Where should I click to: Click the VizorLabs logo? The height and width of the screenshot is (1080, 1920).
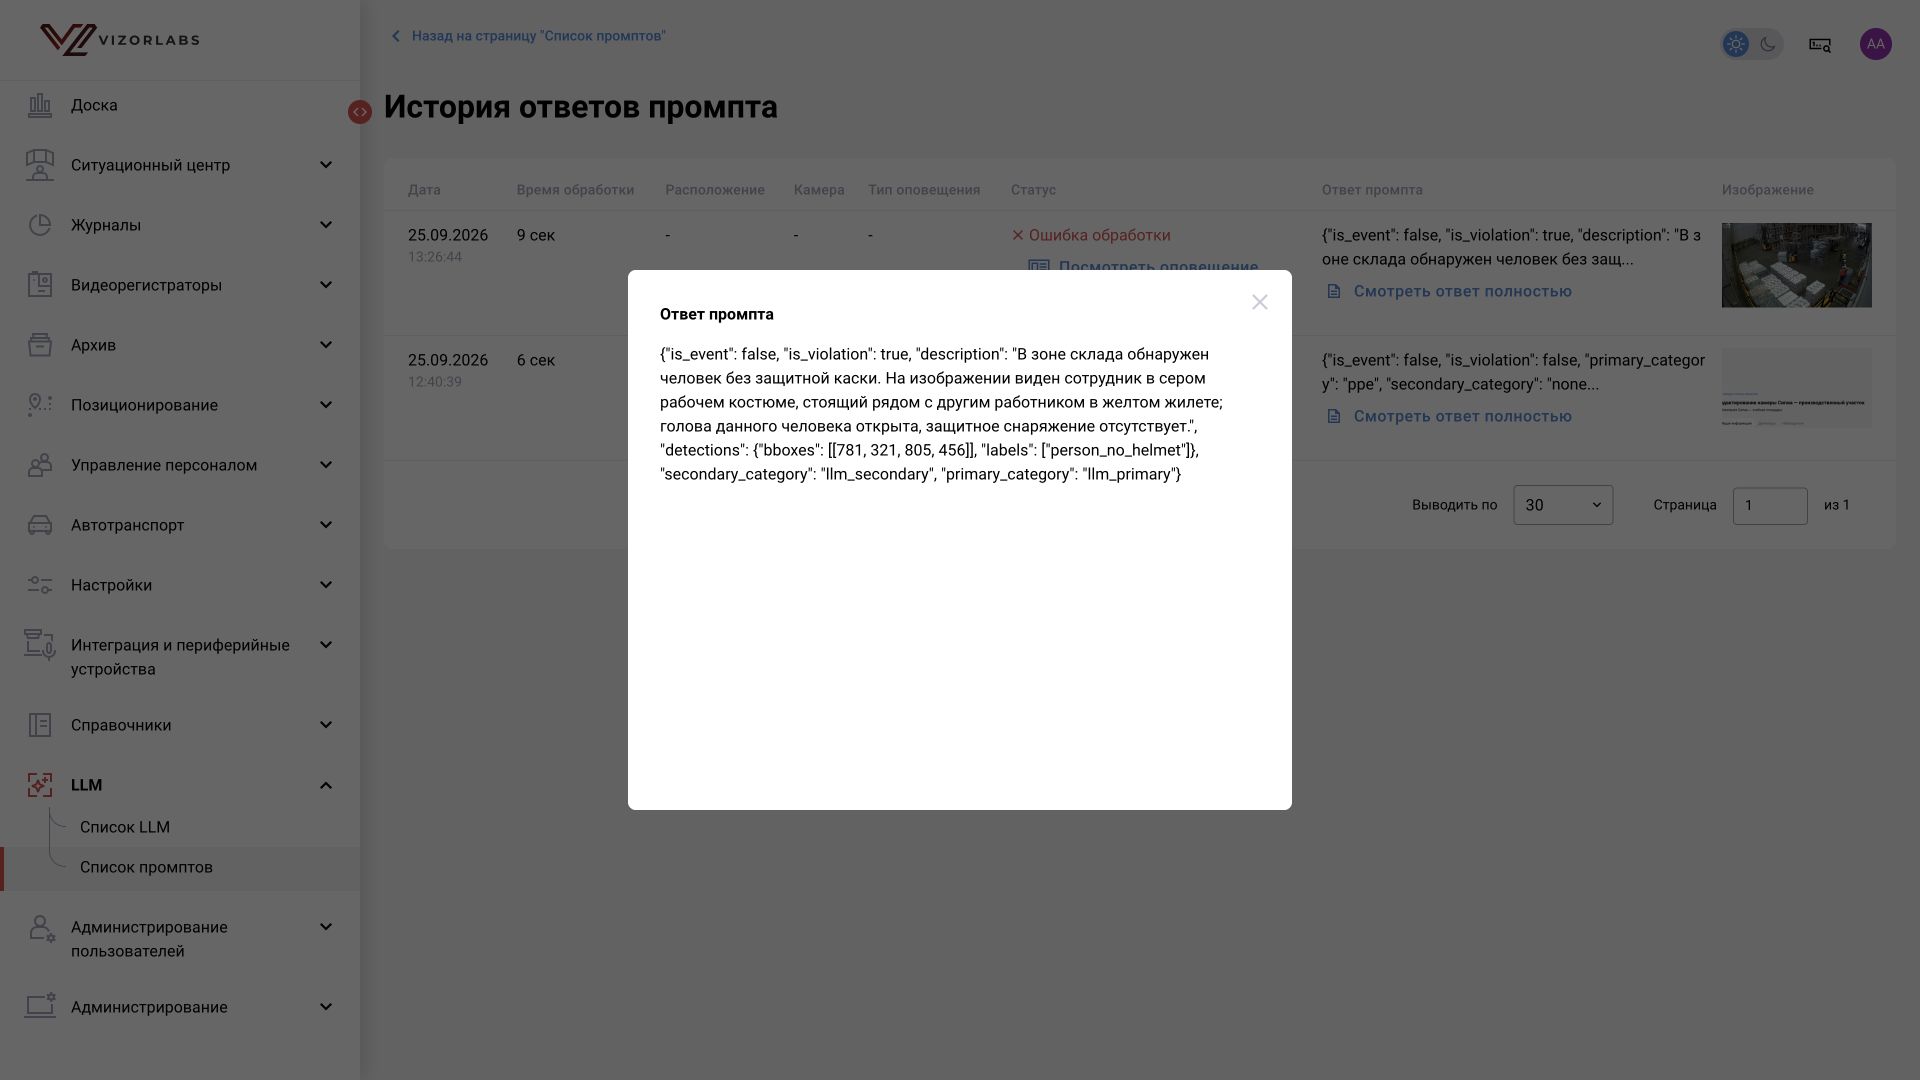(120, 40)
